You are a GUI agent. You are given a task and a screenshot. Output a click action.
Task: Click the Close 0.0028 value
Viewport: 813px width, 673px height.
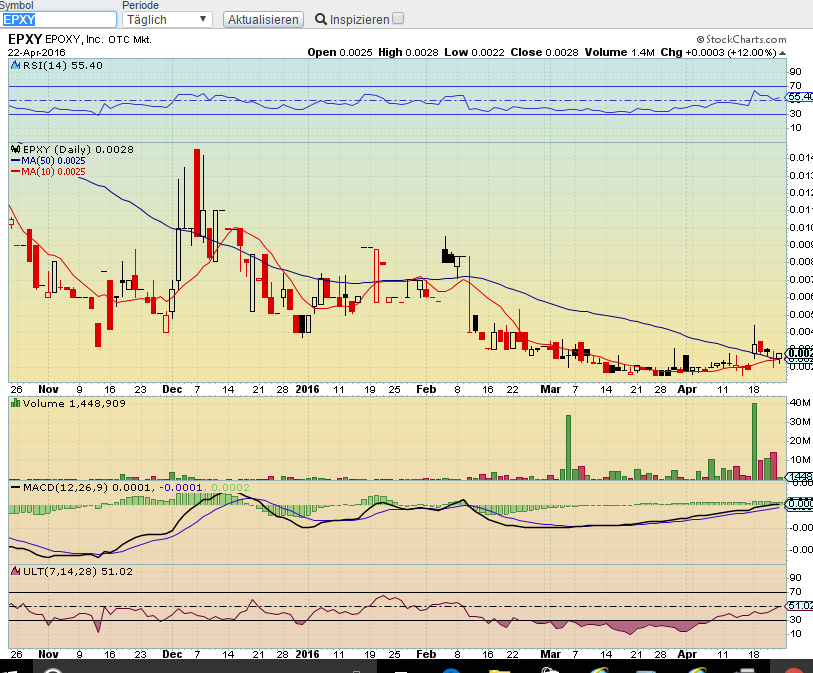click(x=544, y=52)
